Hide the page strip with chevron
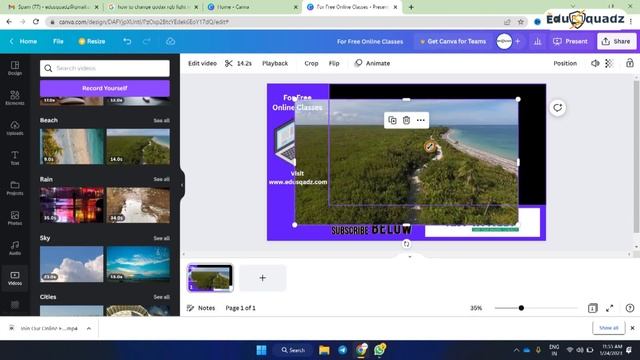Viewport: 640px width, 360px height. [410, 257]
